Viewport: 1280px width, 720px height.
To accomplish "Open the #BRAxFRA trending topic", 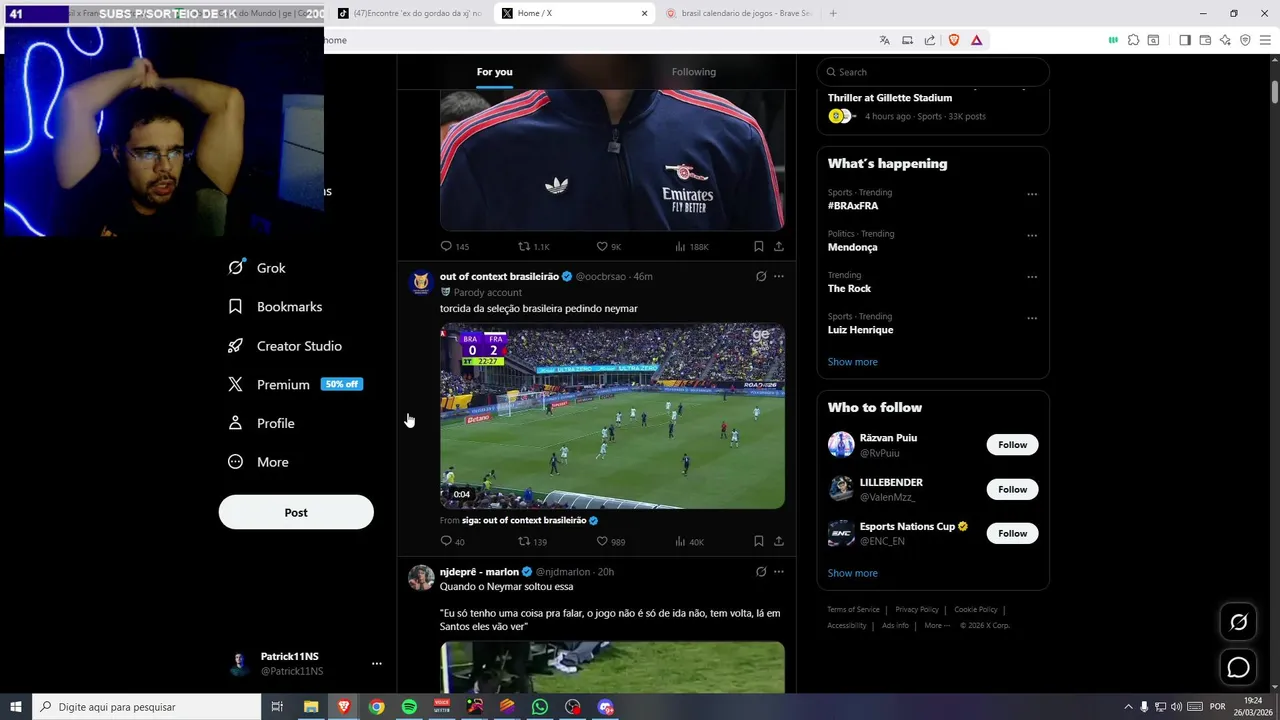I will (853, 206).
